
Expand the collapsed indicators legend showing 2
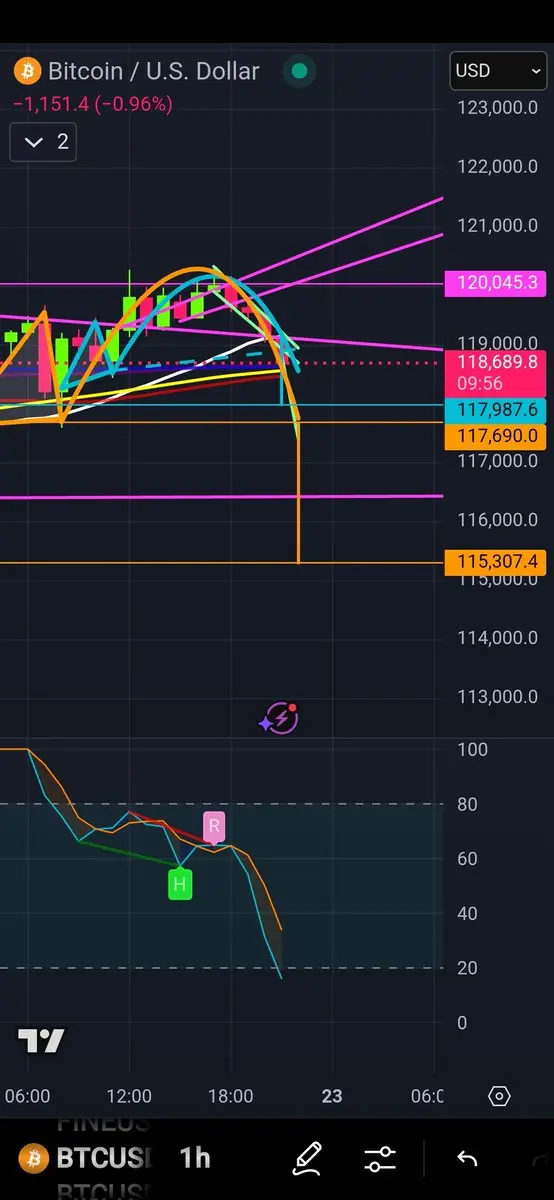(43, 142)
